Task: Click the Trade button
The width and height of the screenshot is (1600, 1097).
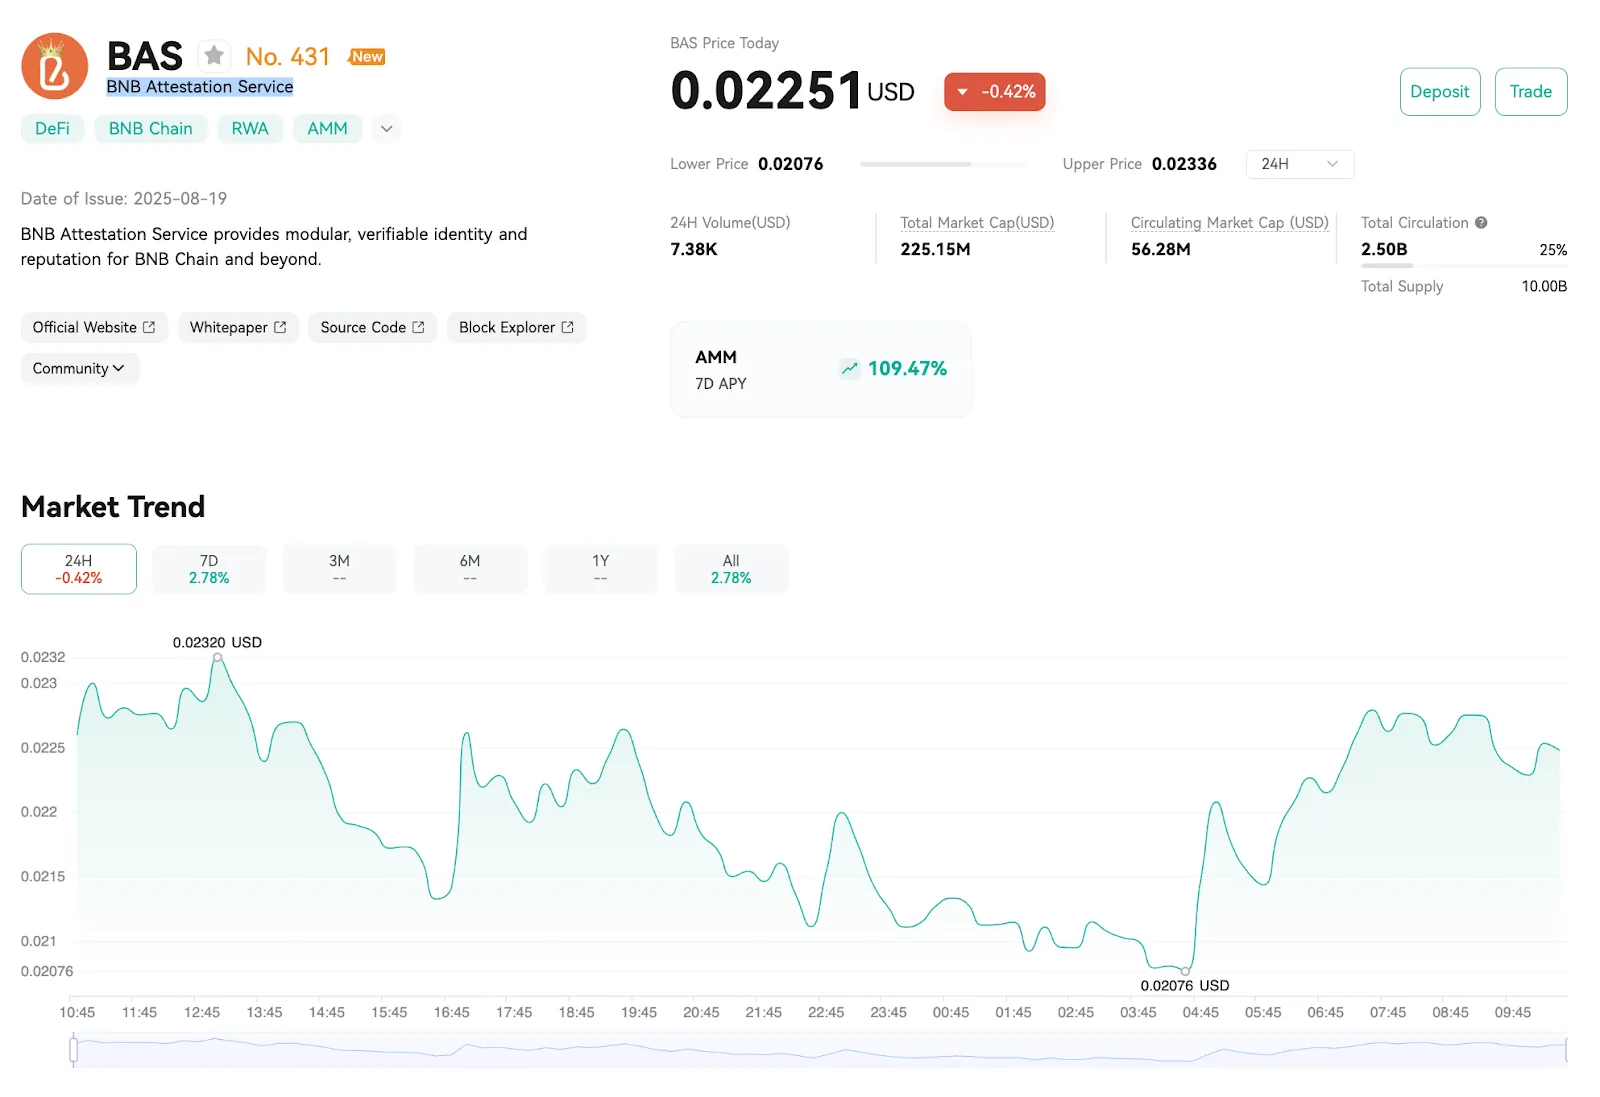Action: click(x=1531, y=92)
